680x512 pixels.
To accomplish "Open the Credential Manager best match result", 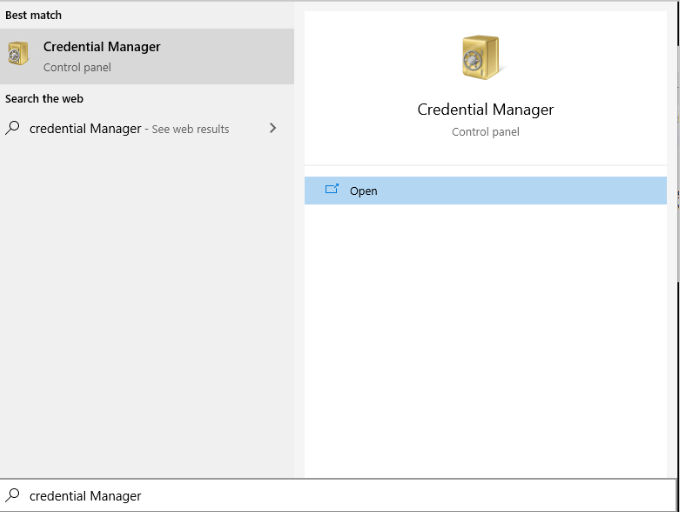I will [x=147, y=56].
